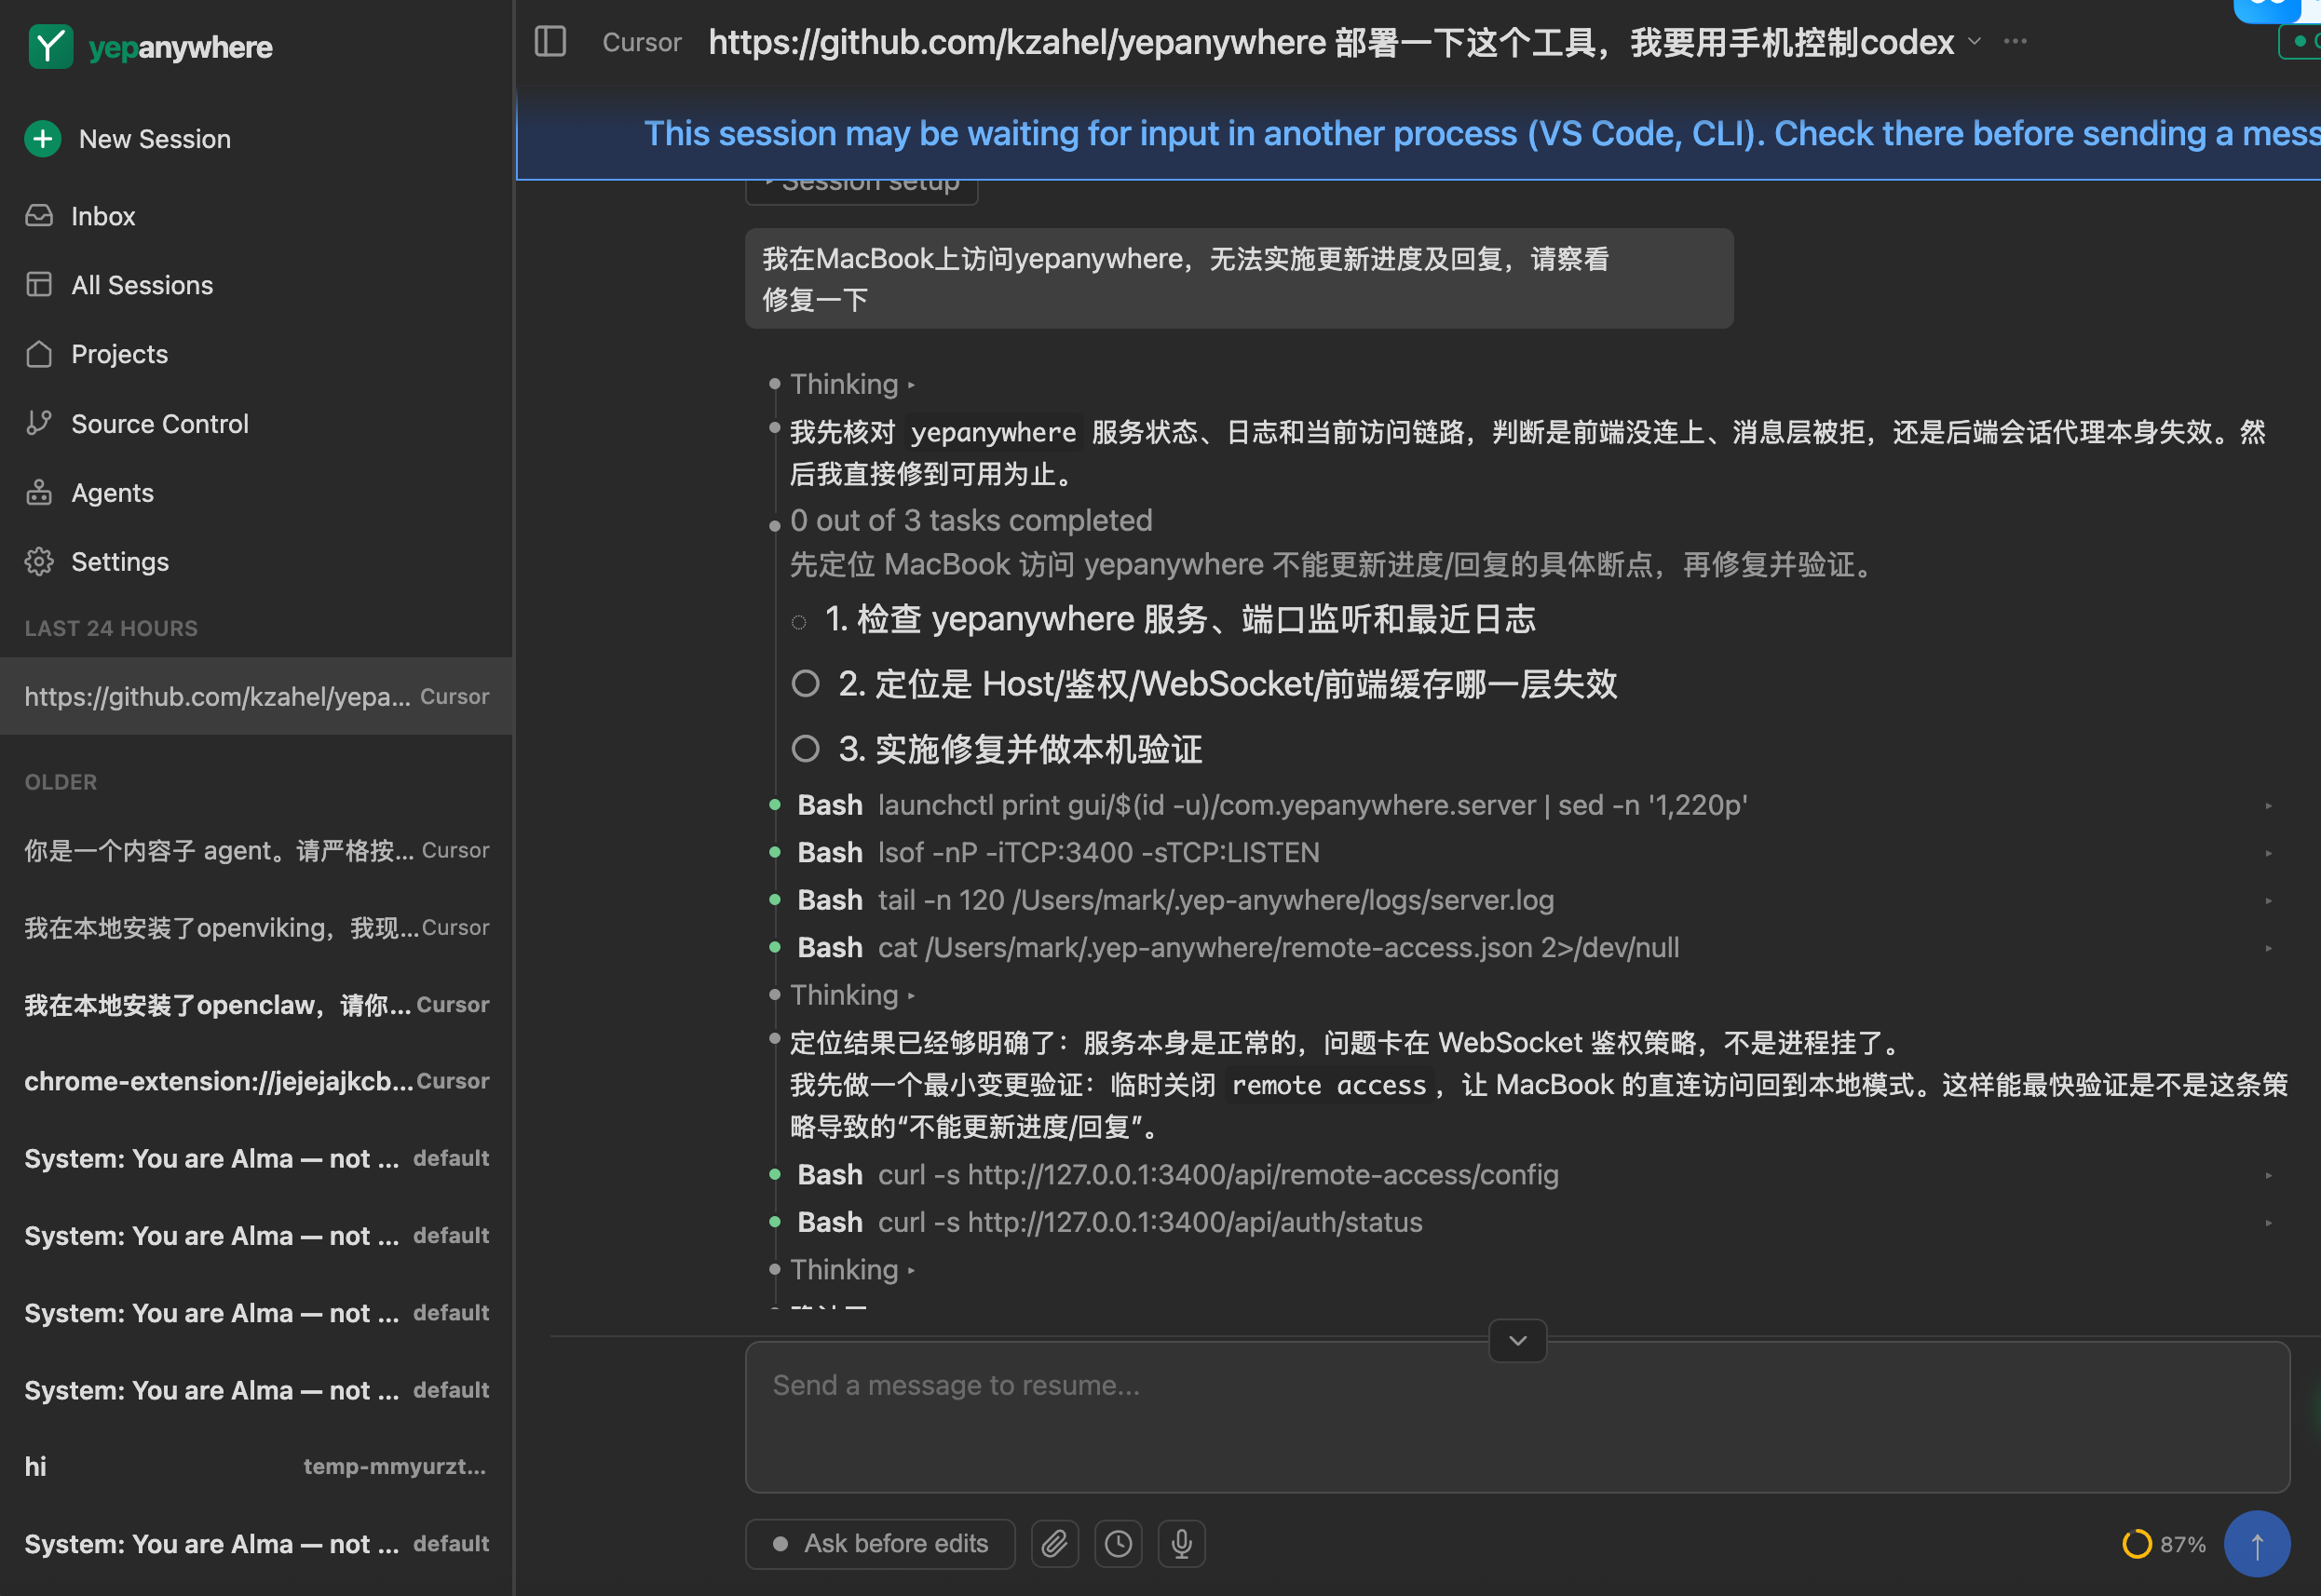Click the Source Control branch icon
This screenshot has width=2321, height=1596.
(x=39, y=424)
